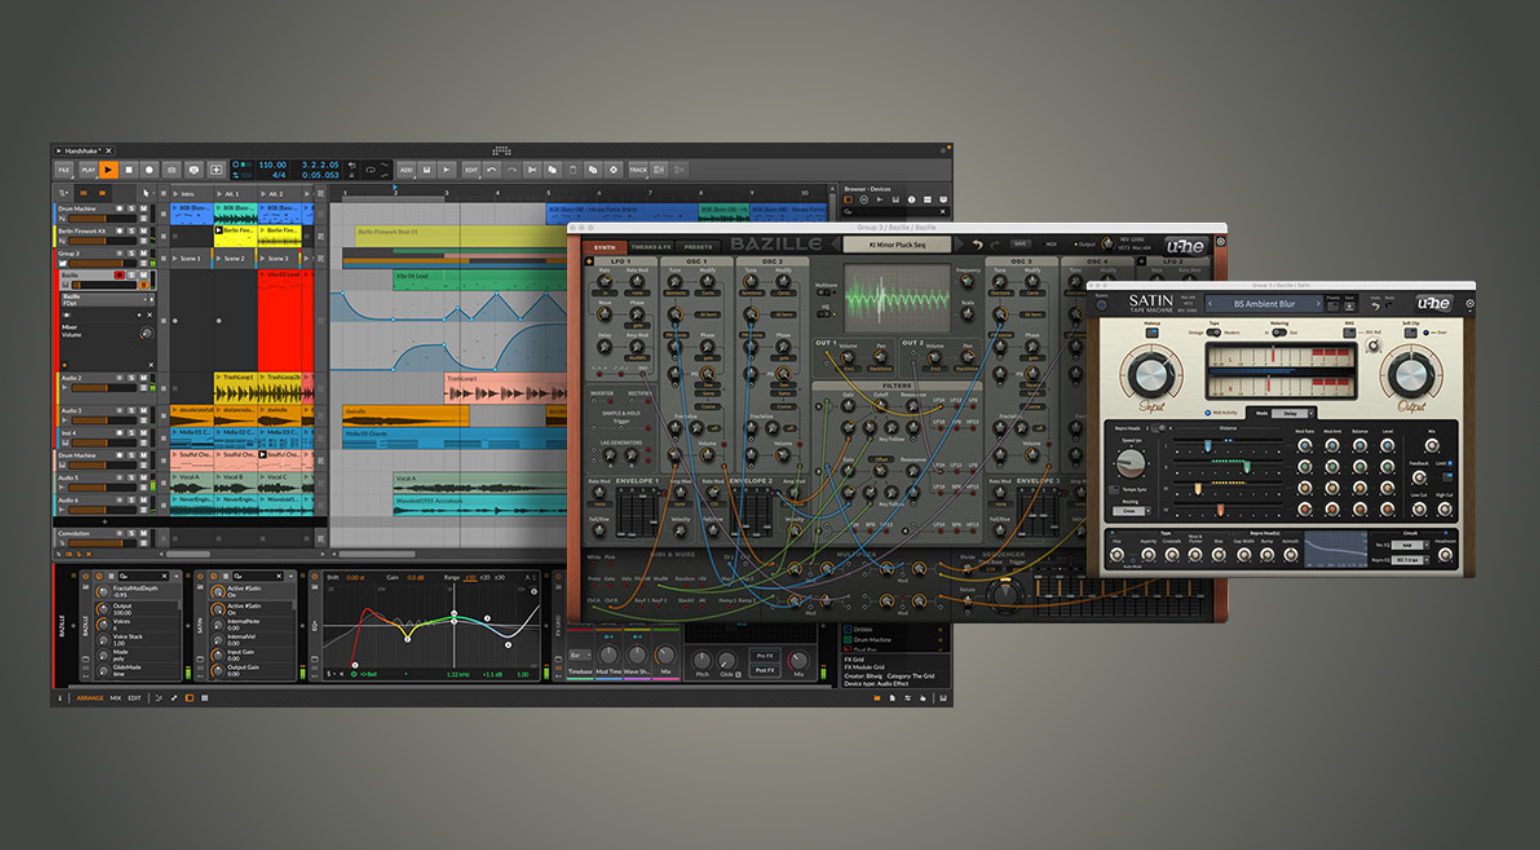This screenshot has width=1540, height=850.
Task: Click the u-he logo in Bazille
Action: coord(1185,246)
